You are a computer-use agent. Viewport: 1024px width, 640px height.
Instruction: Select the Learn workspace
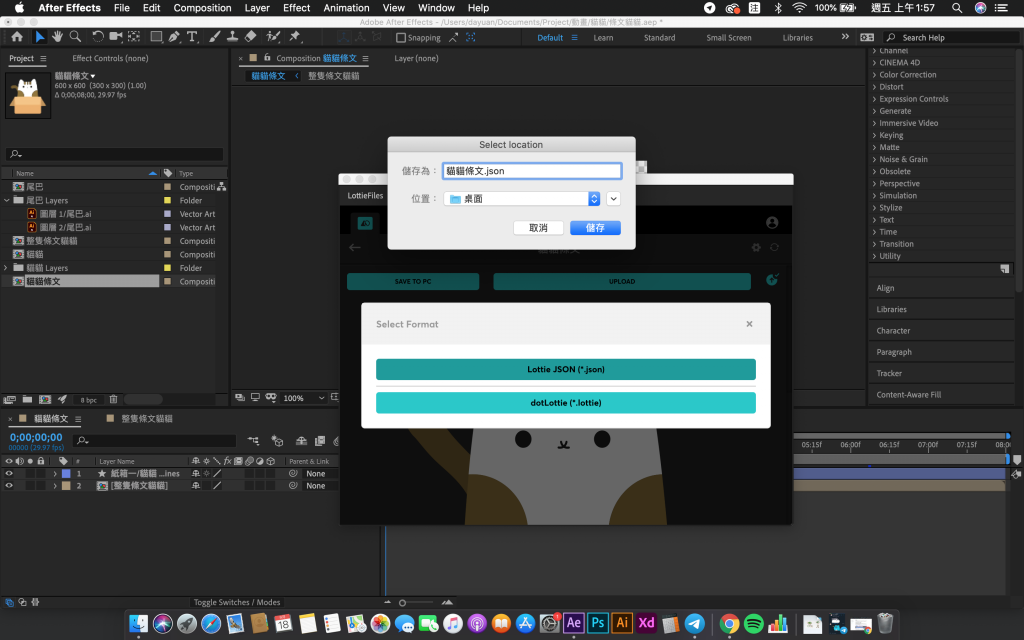(x=603, y=38)
